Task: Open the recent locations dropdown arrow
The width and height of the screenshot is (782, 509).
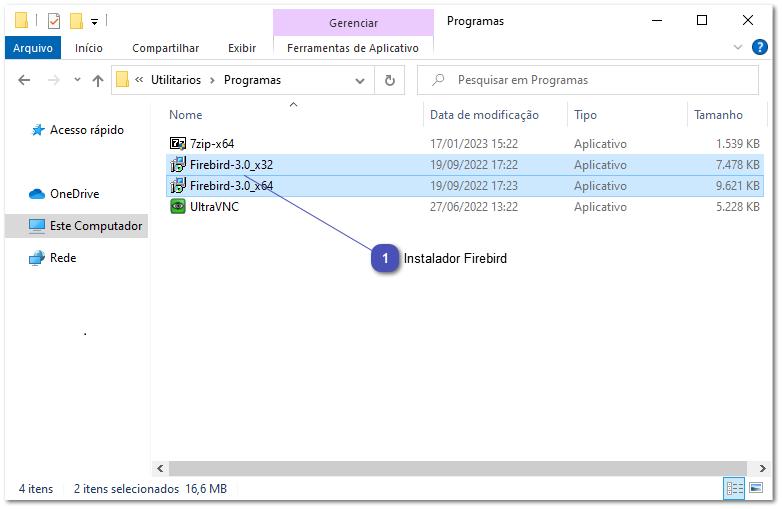Action: coord(77,80)
